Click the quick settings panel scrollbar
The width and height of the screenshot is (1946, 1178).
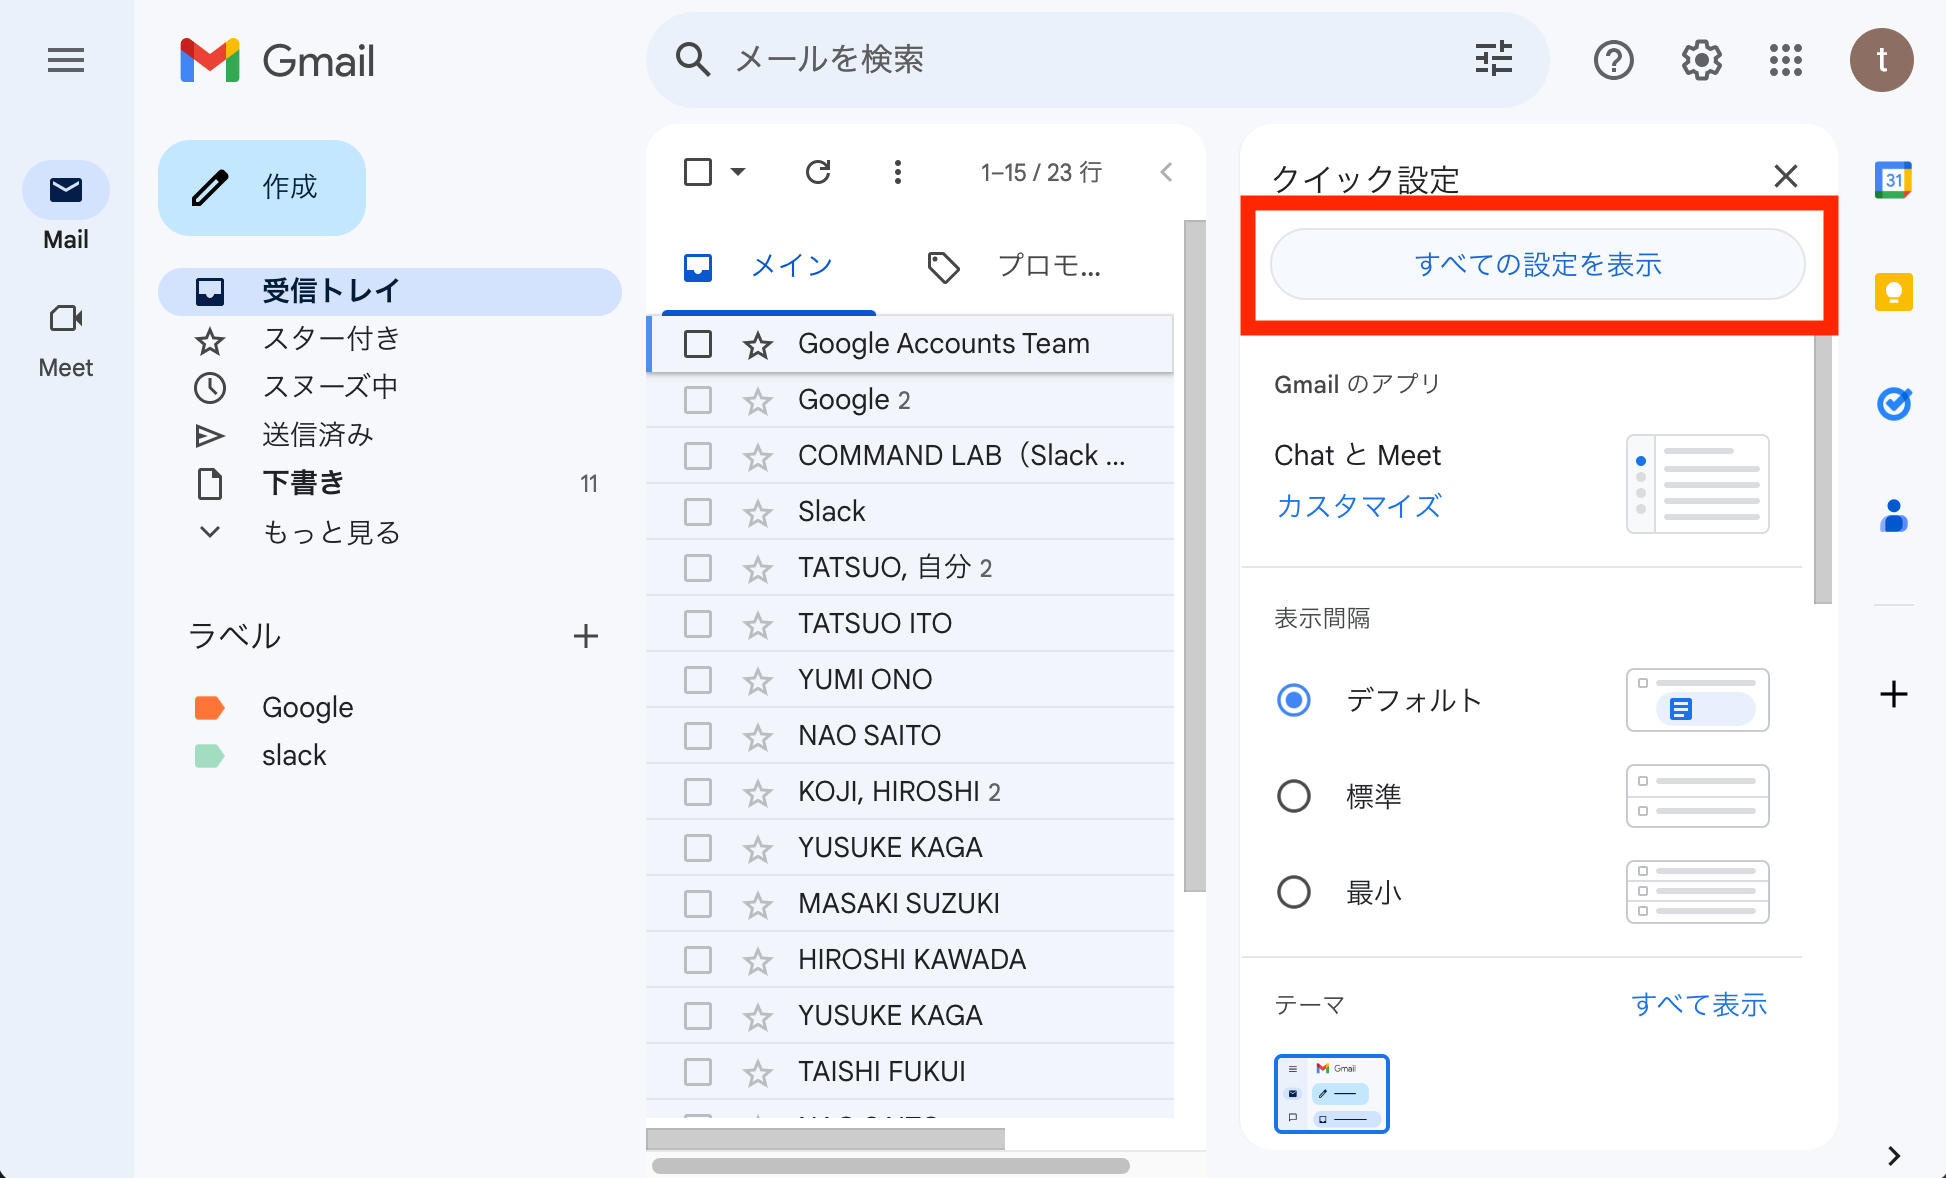click(1823, 468)
